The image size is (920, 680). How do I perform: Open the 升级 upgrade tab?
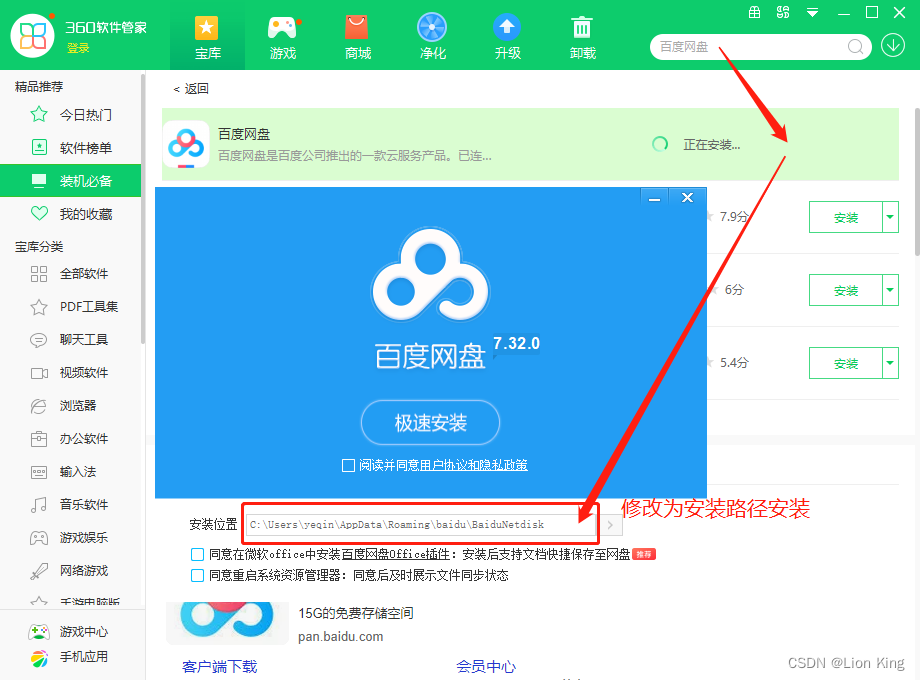(508, 38)
